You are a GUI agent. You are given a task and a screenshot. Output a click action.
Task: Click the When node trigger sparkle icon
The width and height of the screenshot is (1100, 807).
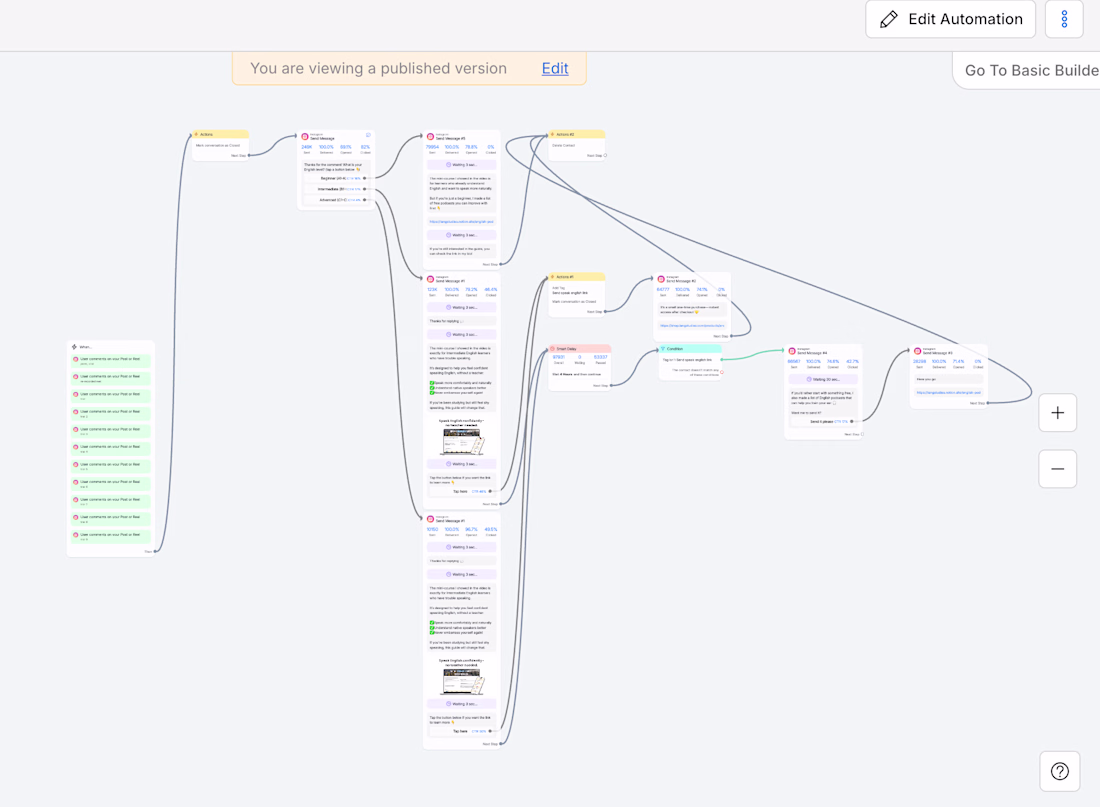(x=74, y=347)
